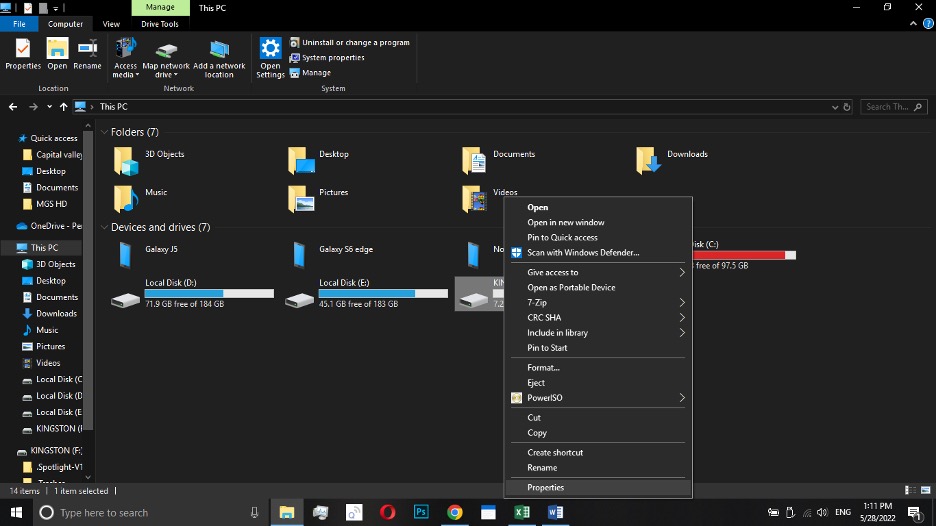This screenshot has height=526, width=936.
Task: Select the Galaxy J5 device icon
Action: click(x=125, y=255)
